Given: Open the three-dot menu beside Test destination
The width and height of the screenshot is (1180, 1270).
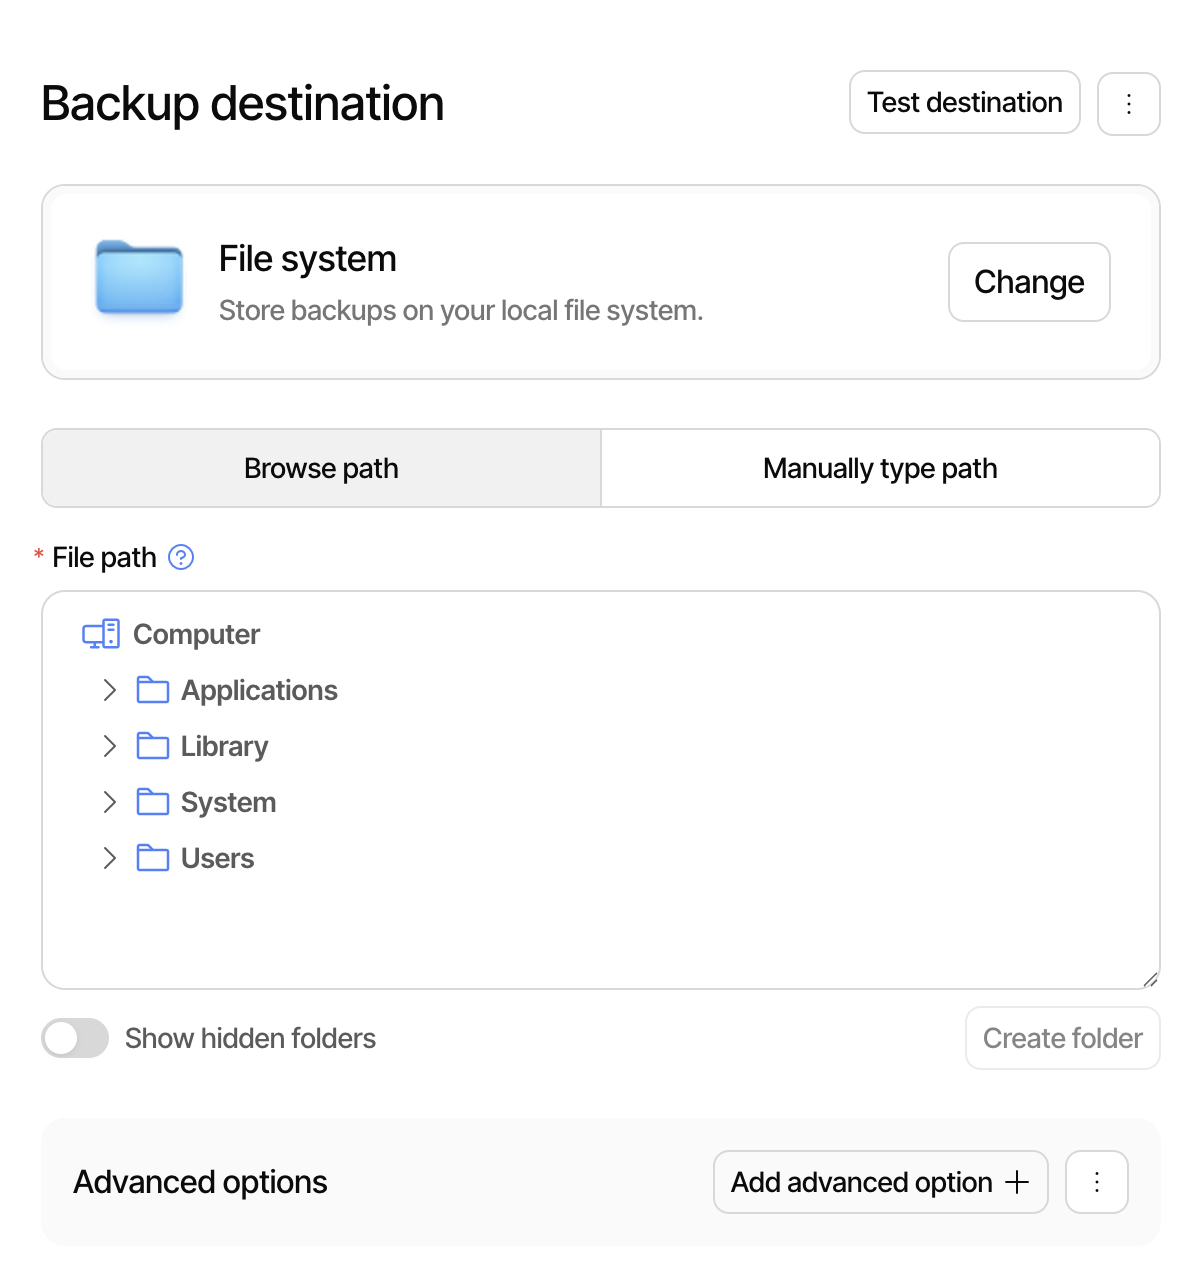Looking at the screenshot, I should pyautogui.click(x=1128, y=103).
